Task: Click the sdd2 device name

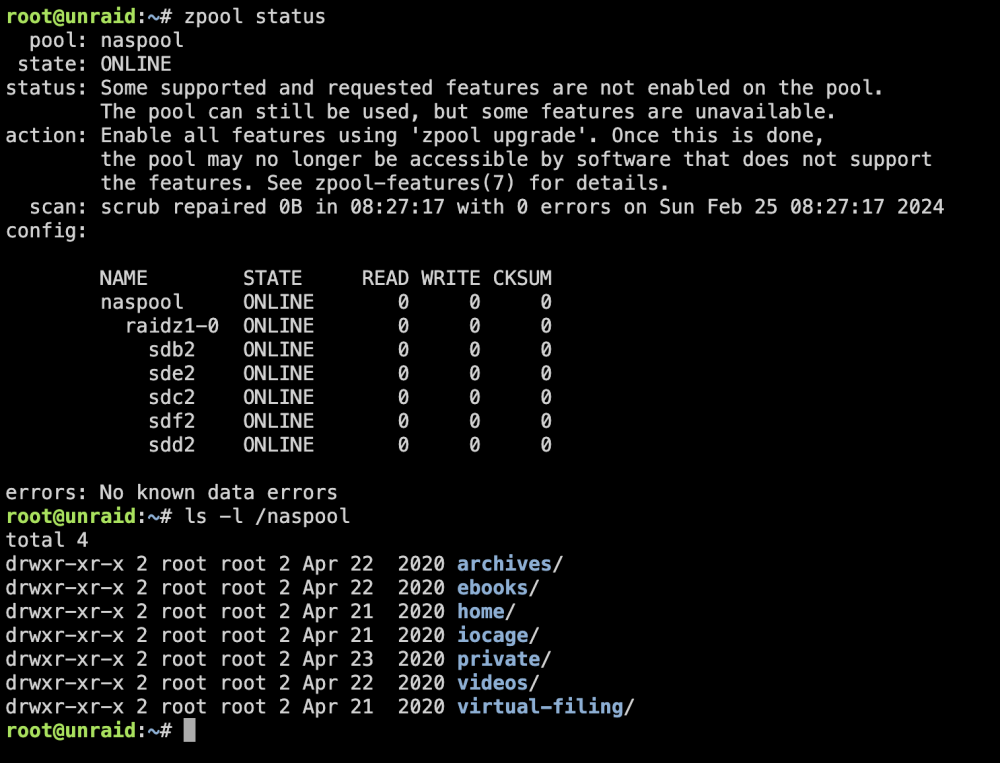Action: point(172,445)
